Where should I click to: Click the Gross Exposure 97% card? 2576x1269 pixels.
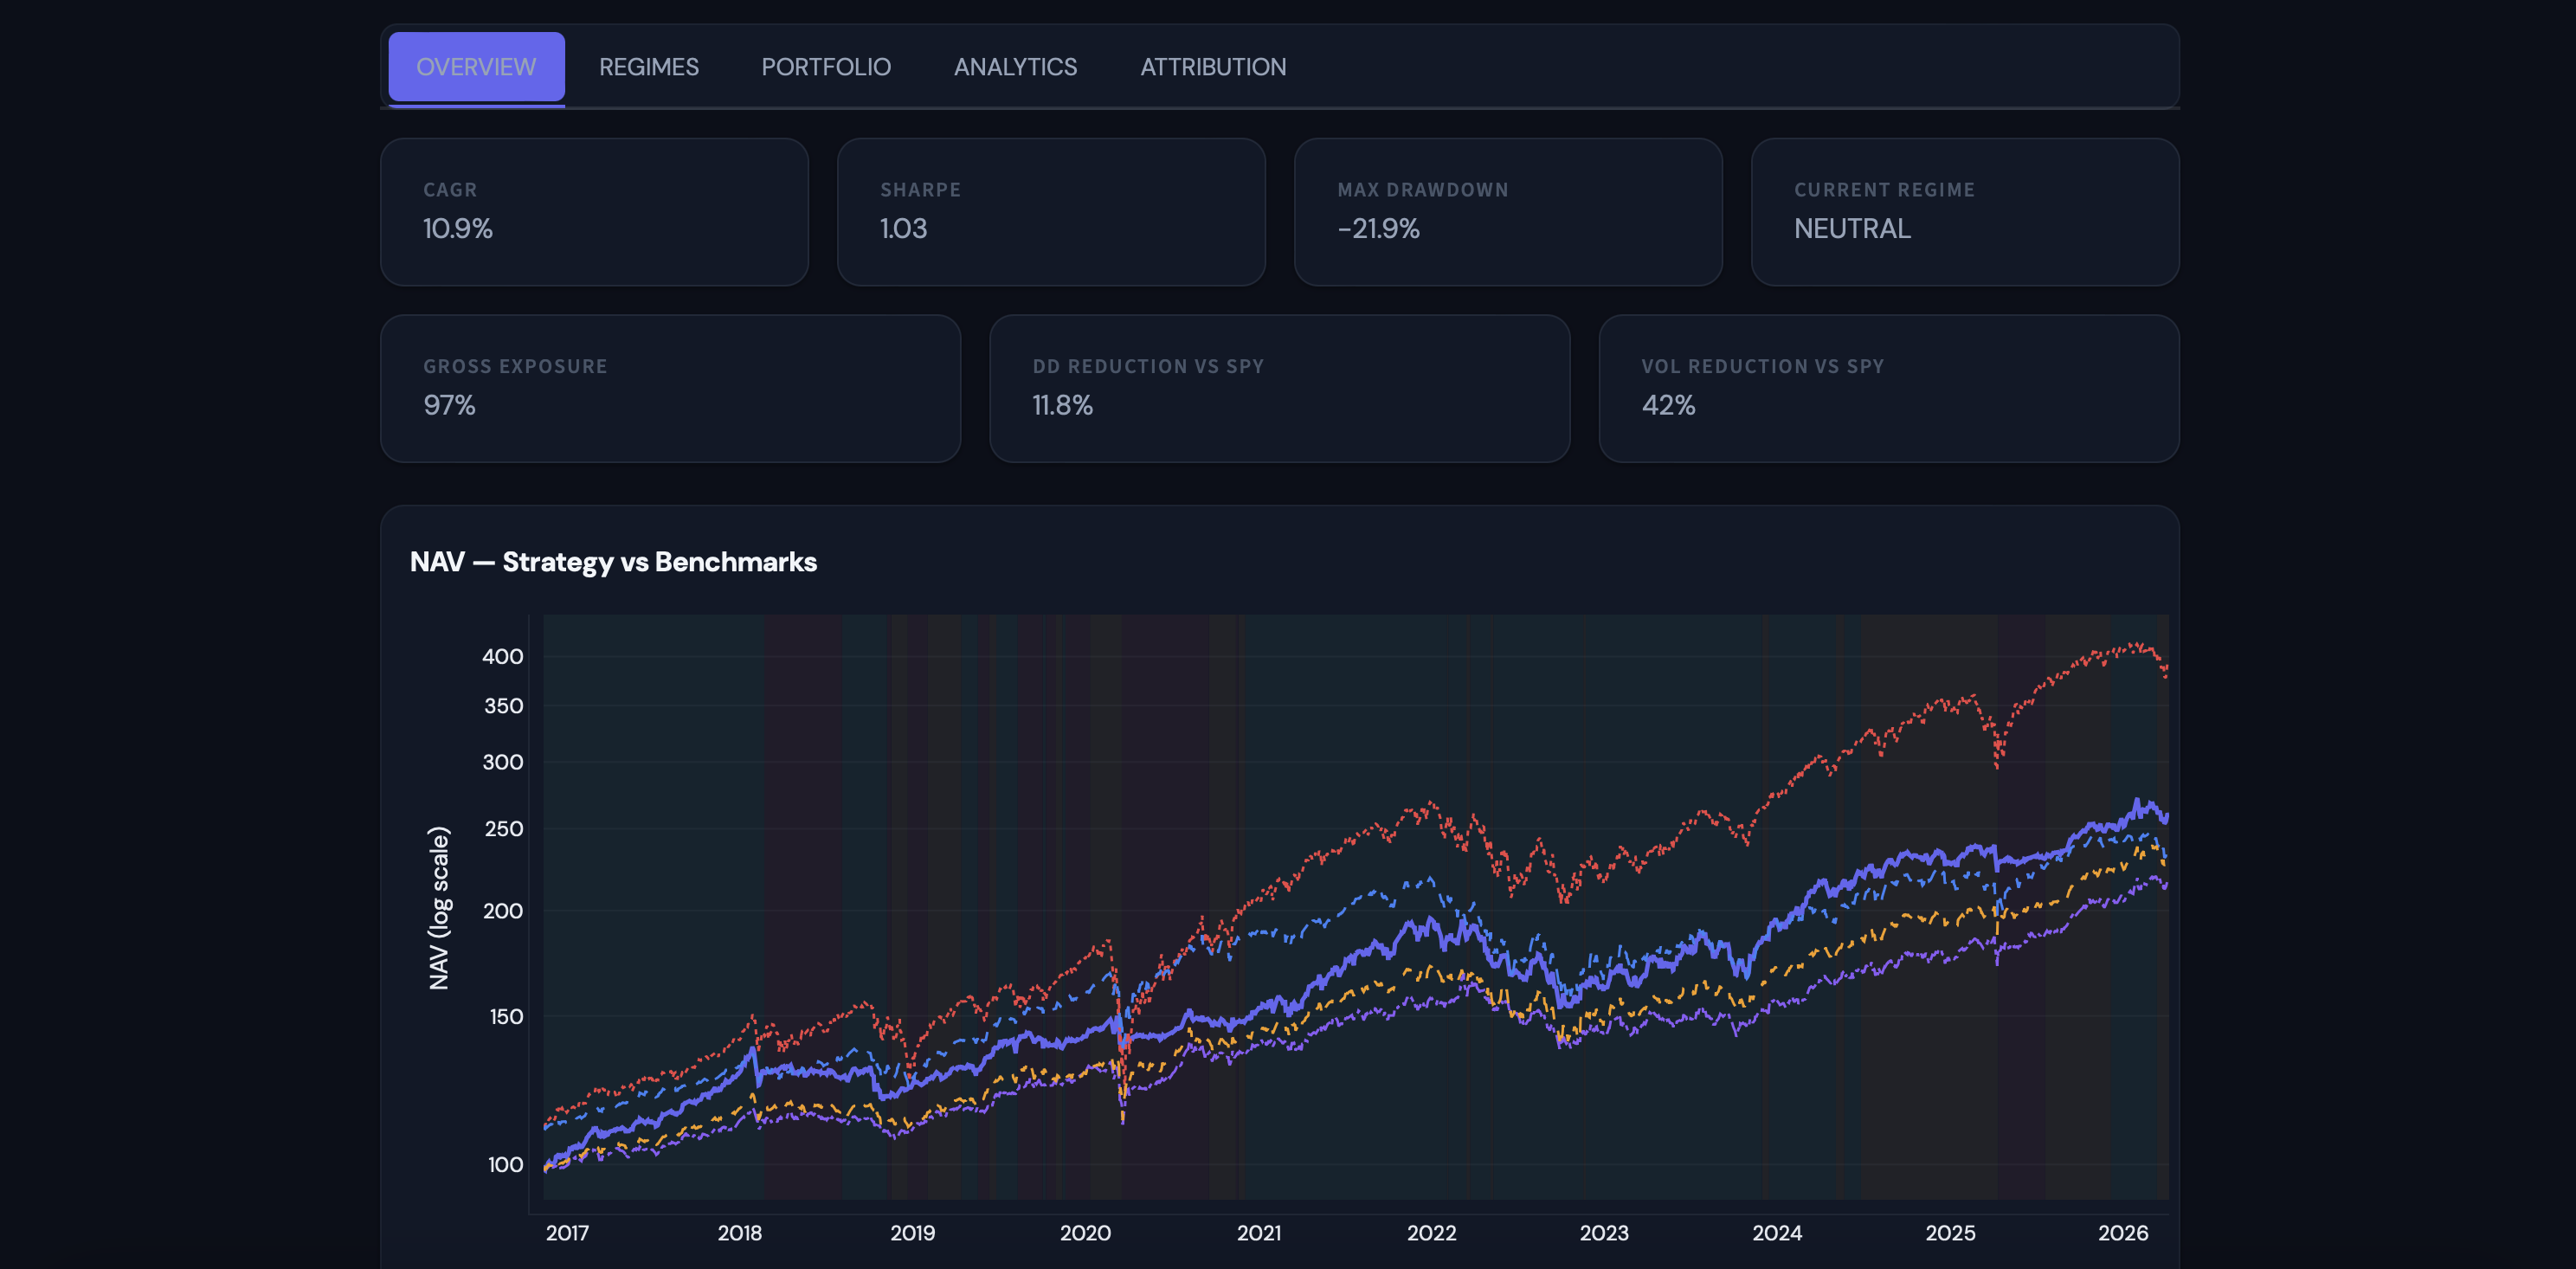(x=670, y=388)
